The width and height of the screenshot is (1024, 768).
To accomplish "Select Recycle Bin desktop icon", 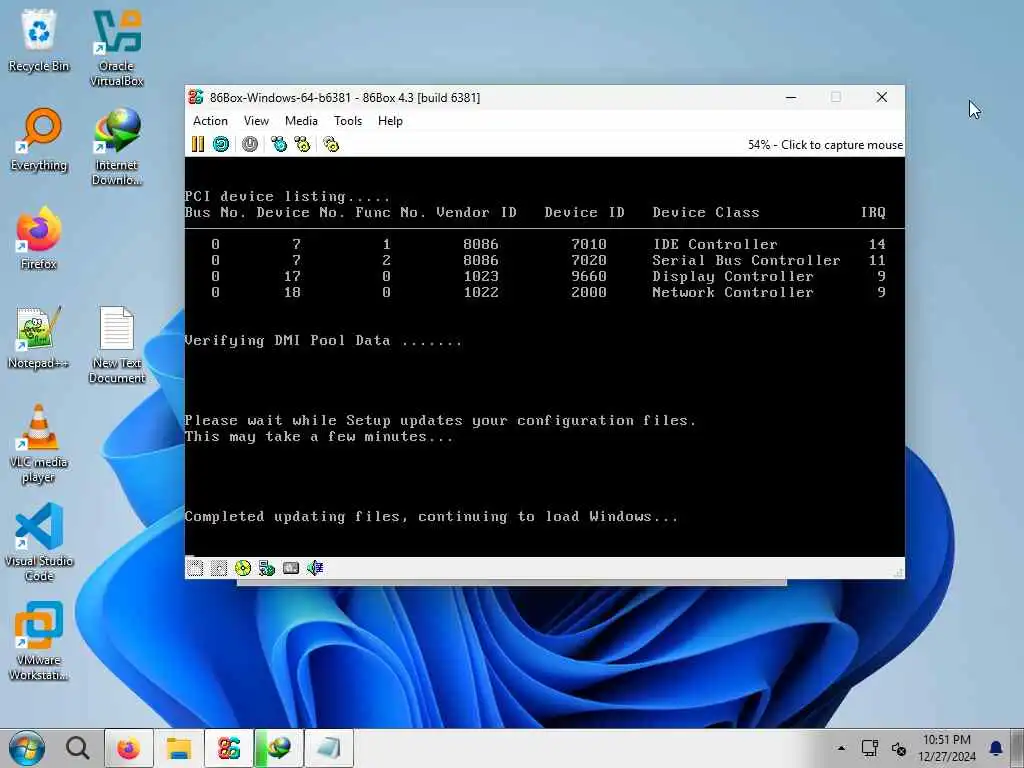I will coord(39,42).
